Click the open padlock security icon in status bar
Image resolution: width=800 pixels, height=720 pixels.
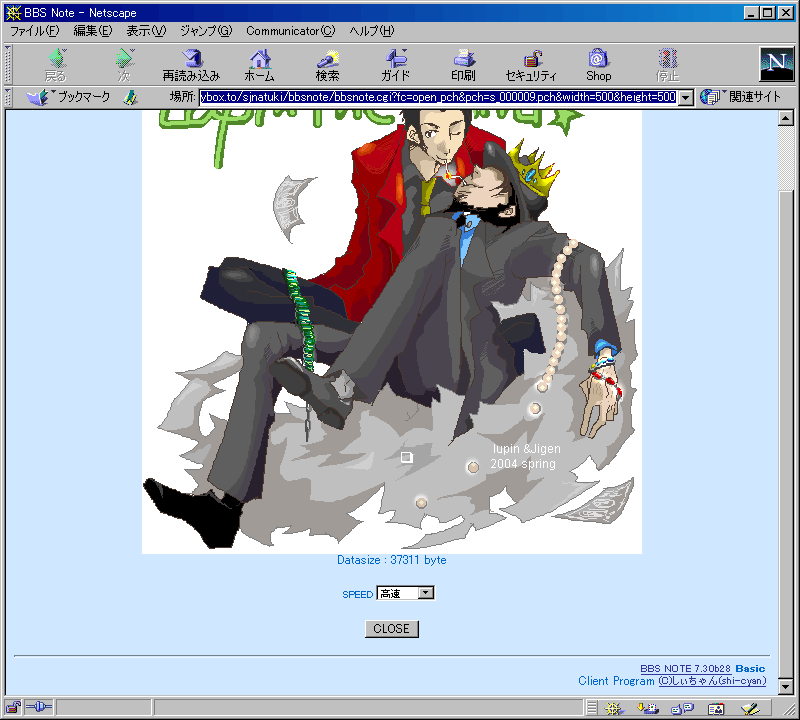[13, 707]
